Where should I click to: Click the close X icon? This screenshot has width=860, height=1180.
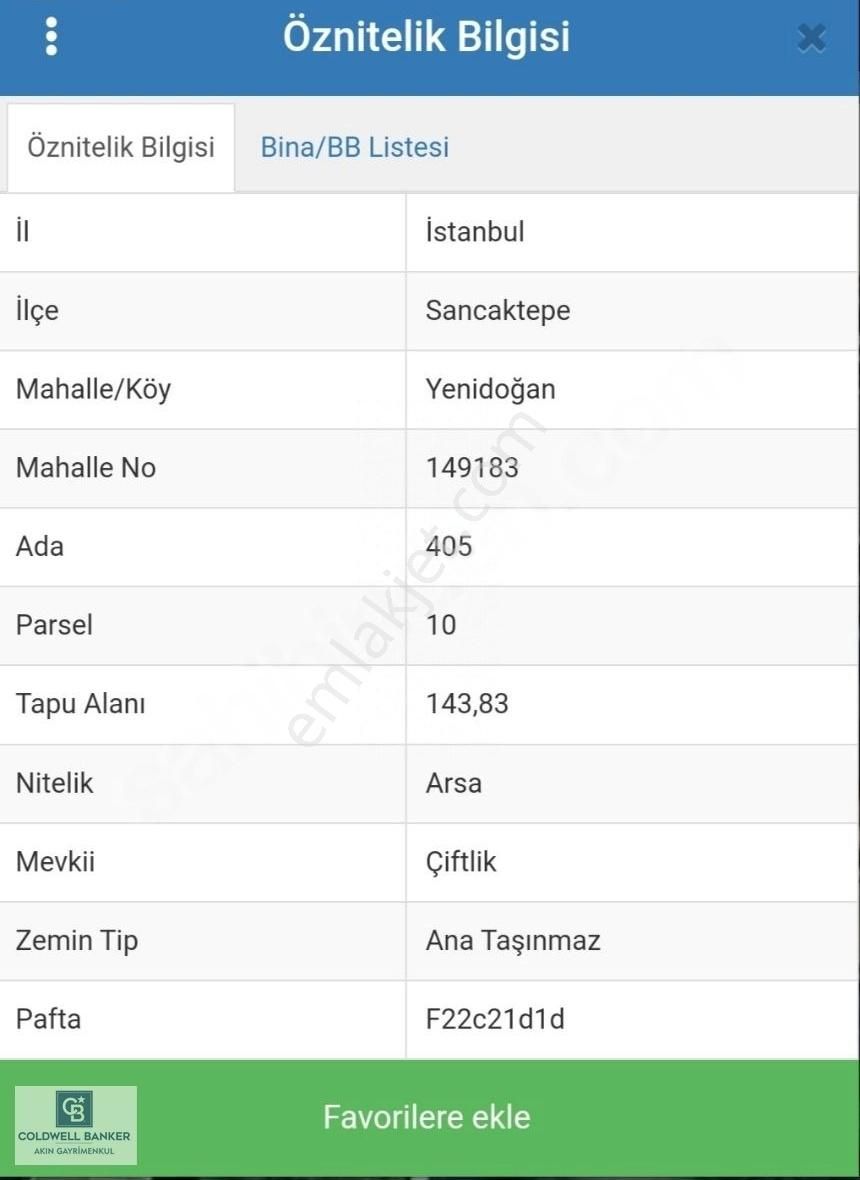pyautogui.click(x=810, y=36)
